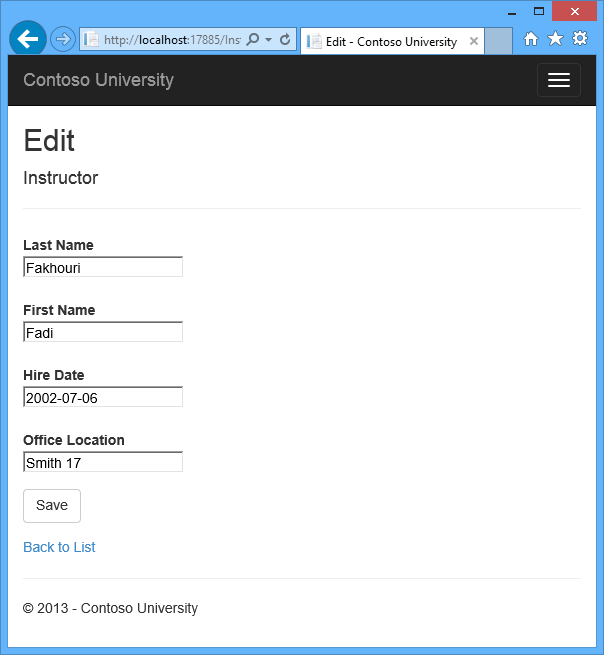
Task: Close the Edit - Contoso University tab
Action: tap(474, 41)
